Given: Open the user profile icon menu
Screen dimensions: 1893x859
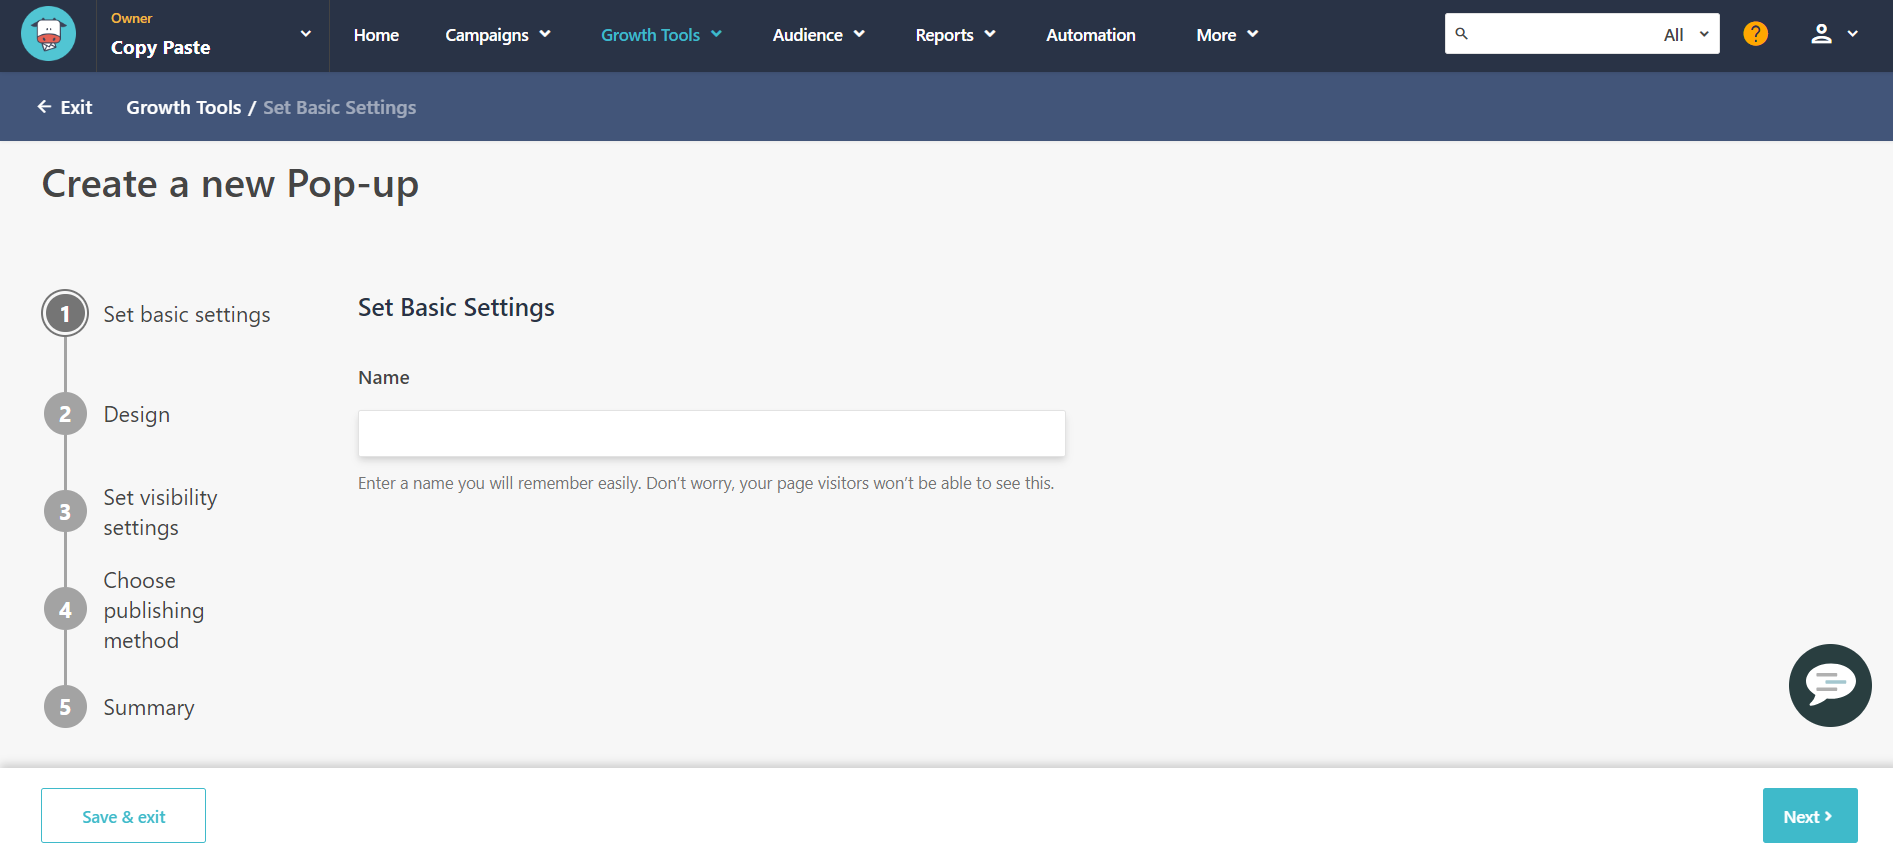Looking at the screenshot, I should 1821,34.
